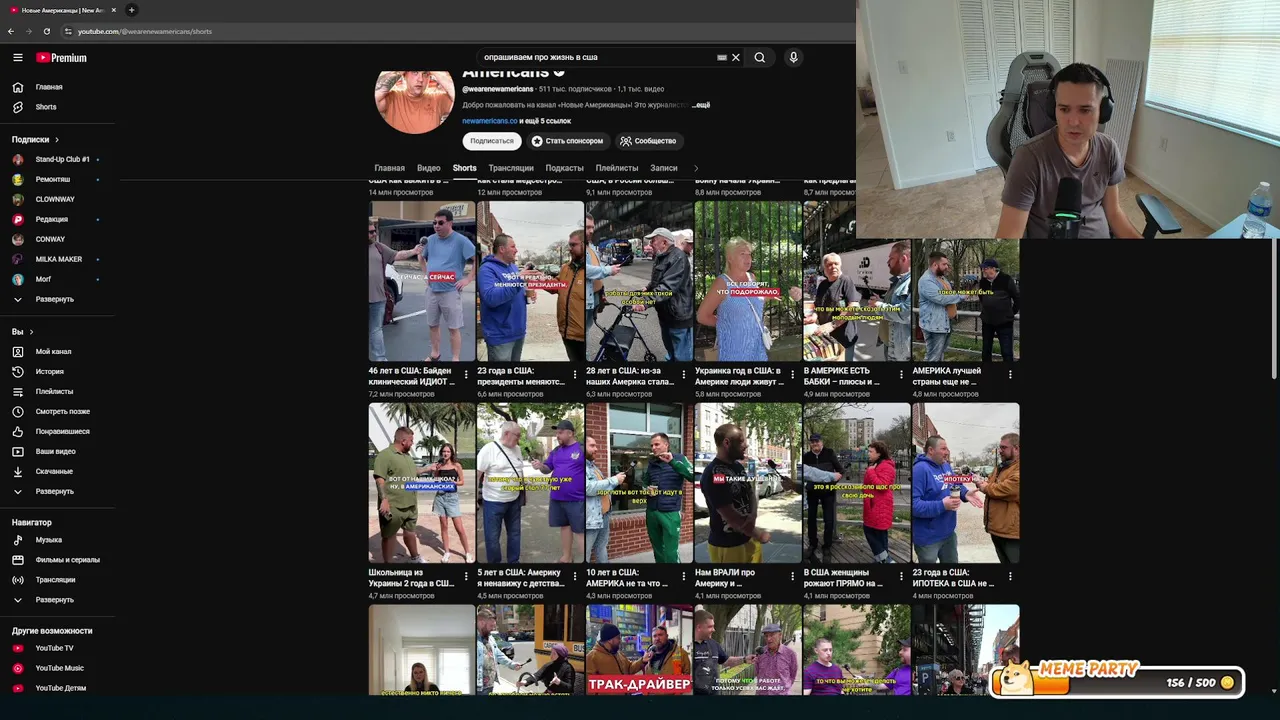Open YouTube TV link

tap(54, 648)
